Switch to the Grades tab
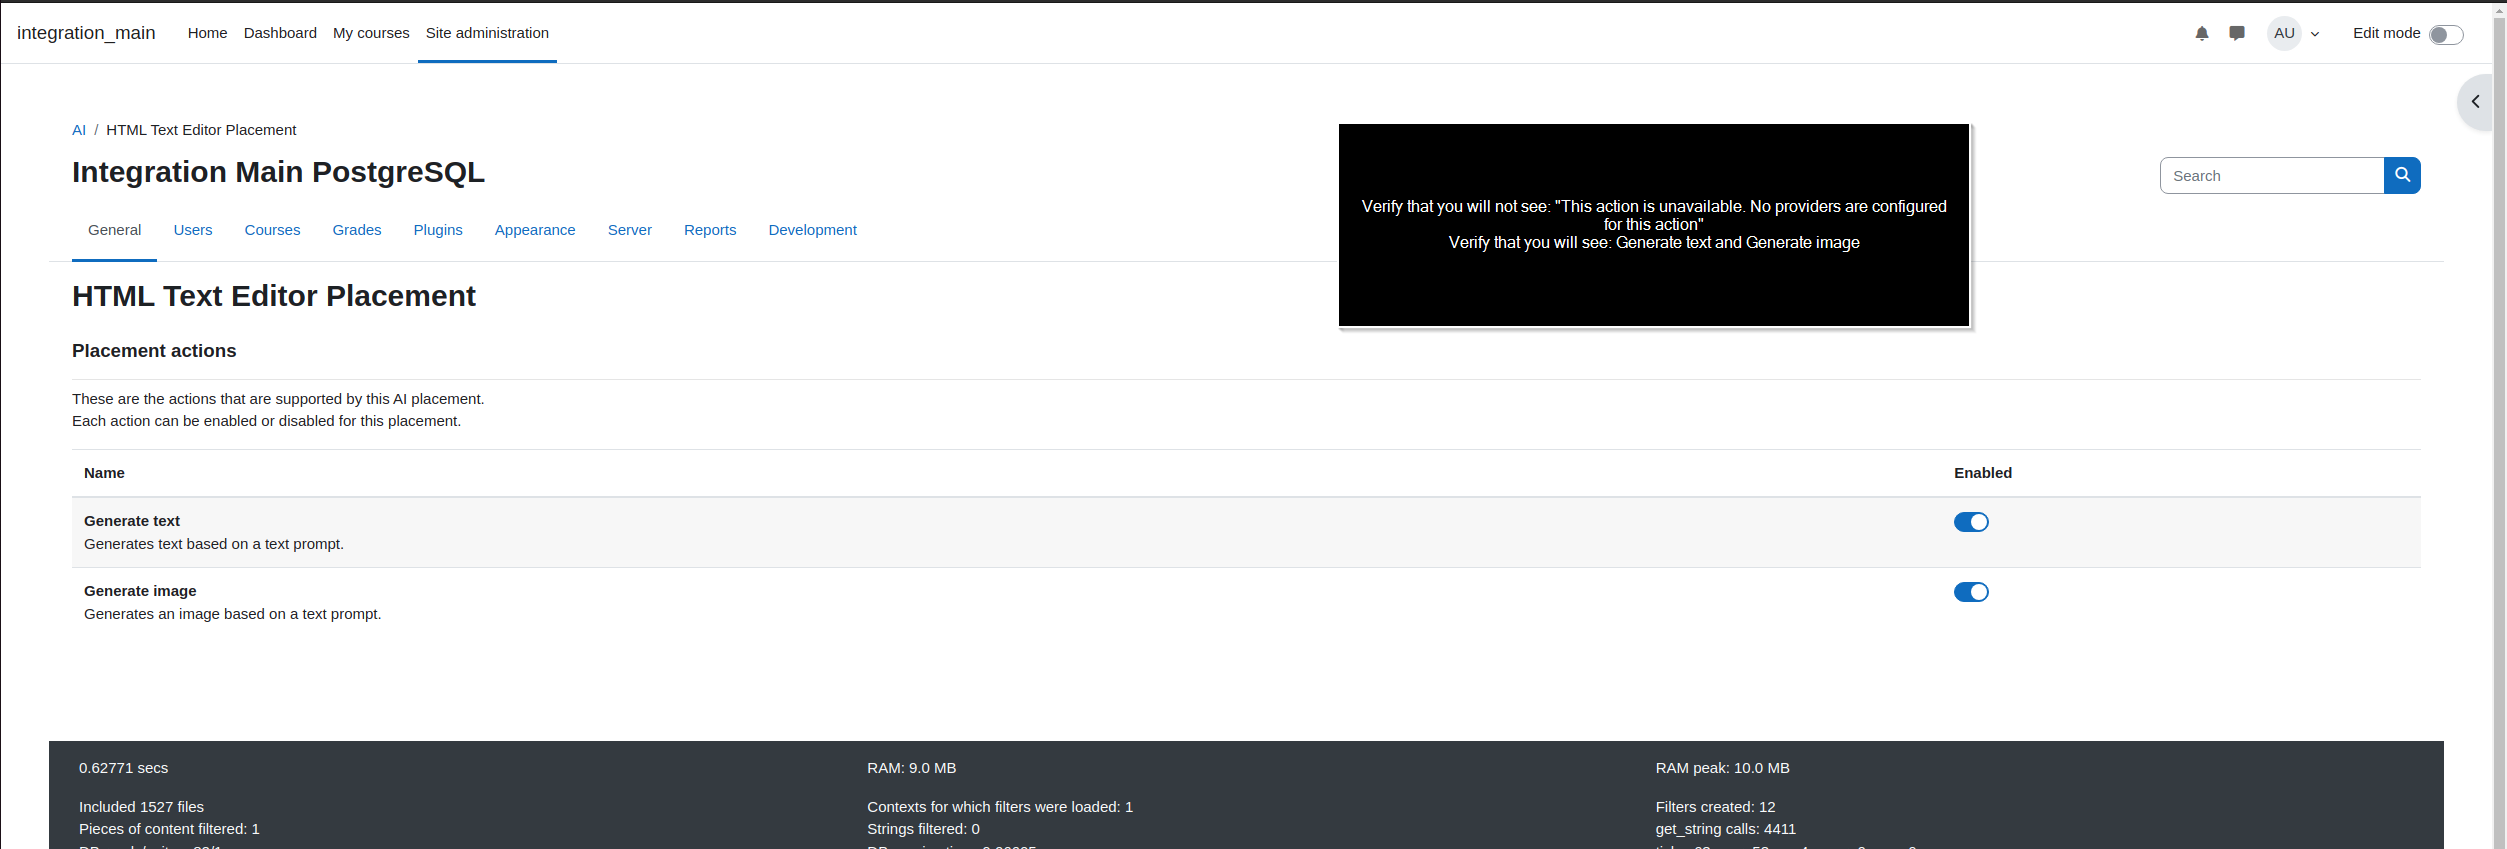This screenshot has width=2507, height=849. click(x=357, y=230)
